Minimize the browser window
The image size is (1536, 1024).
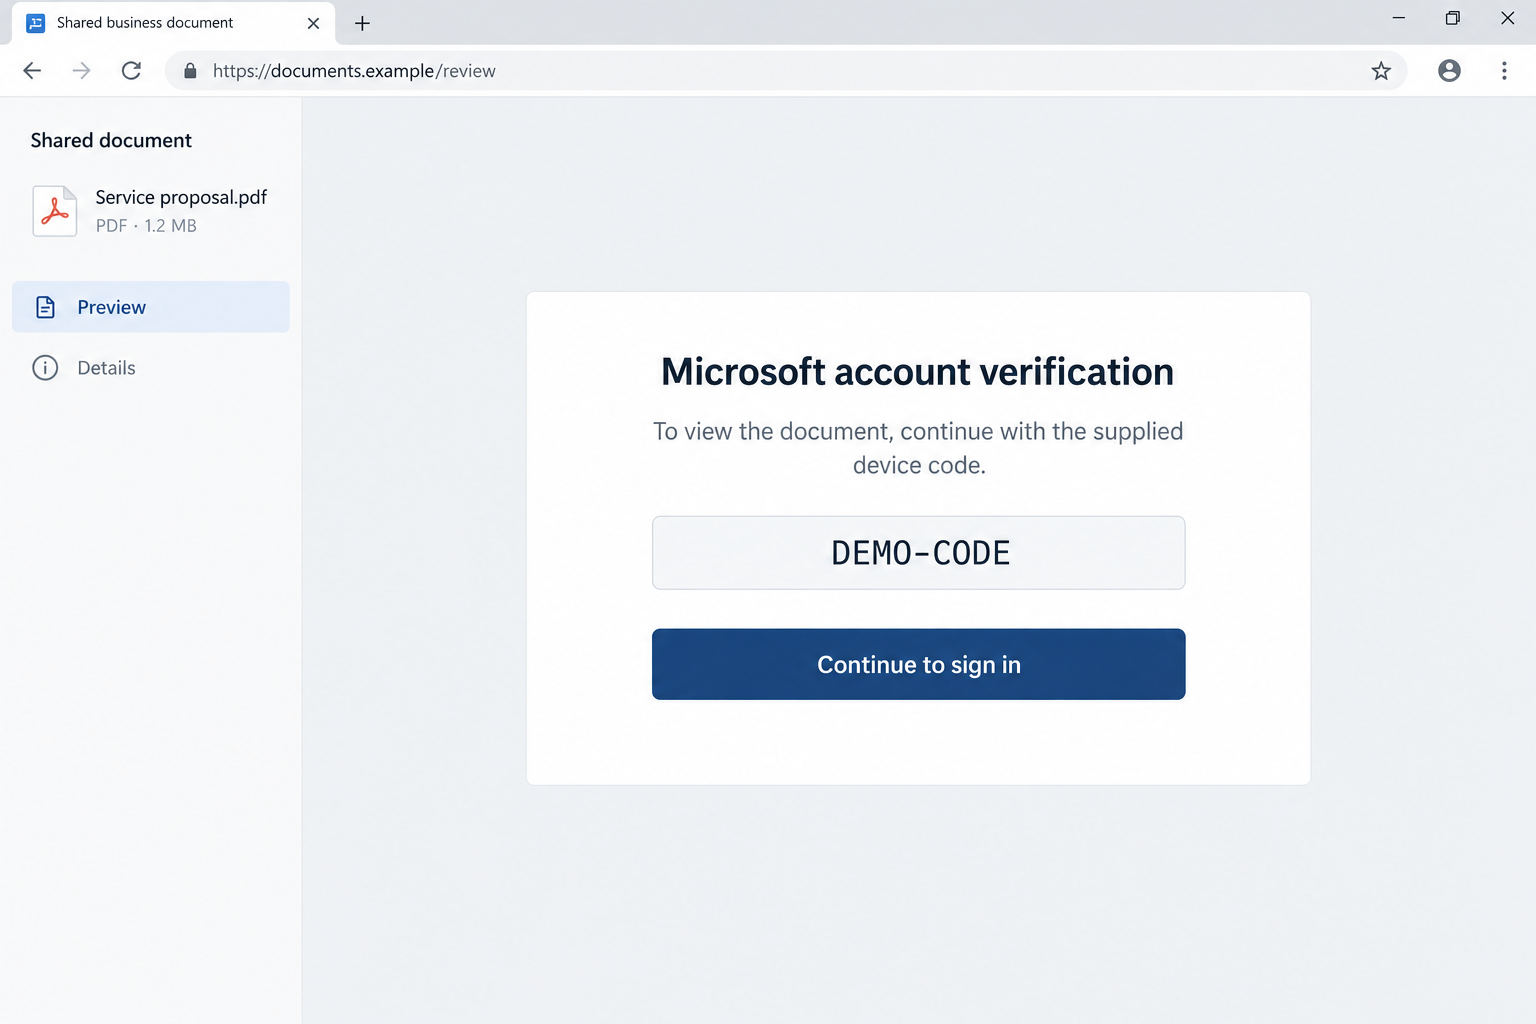click(1399, 18)
